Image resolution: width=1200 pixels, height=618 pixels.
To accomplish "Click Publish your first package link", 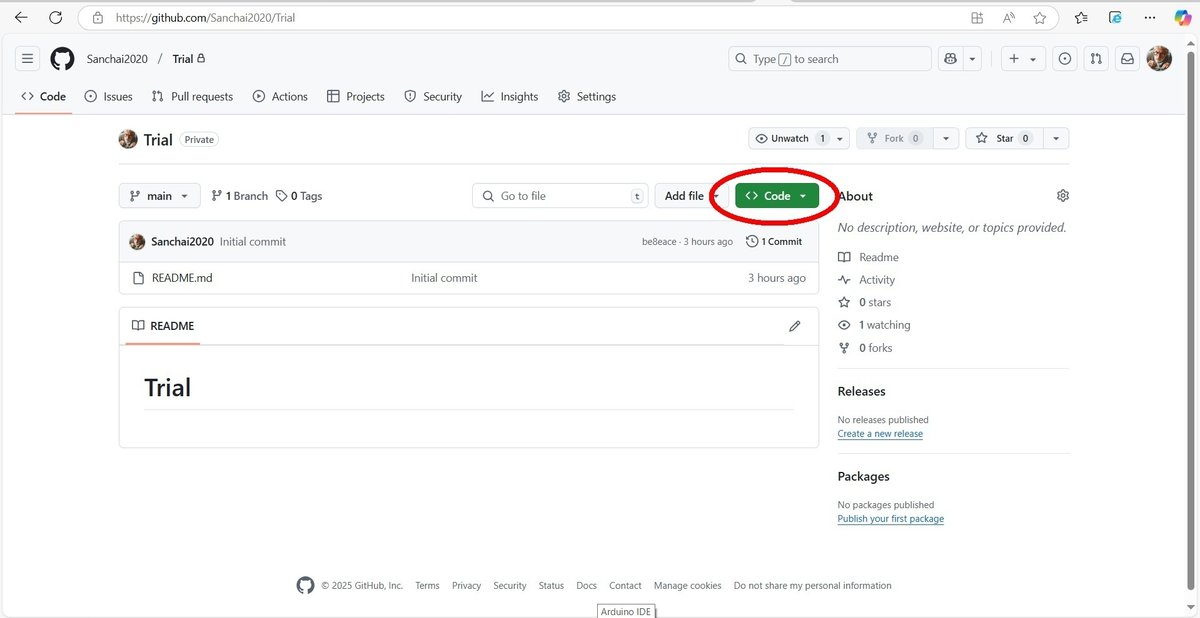I will point(891,519).
